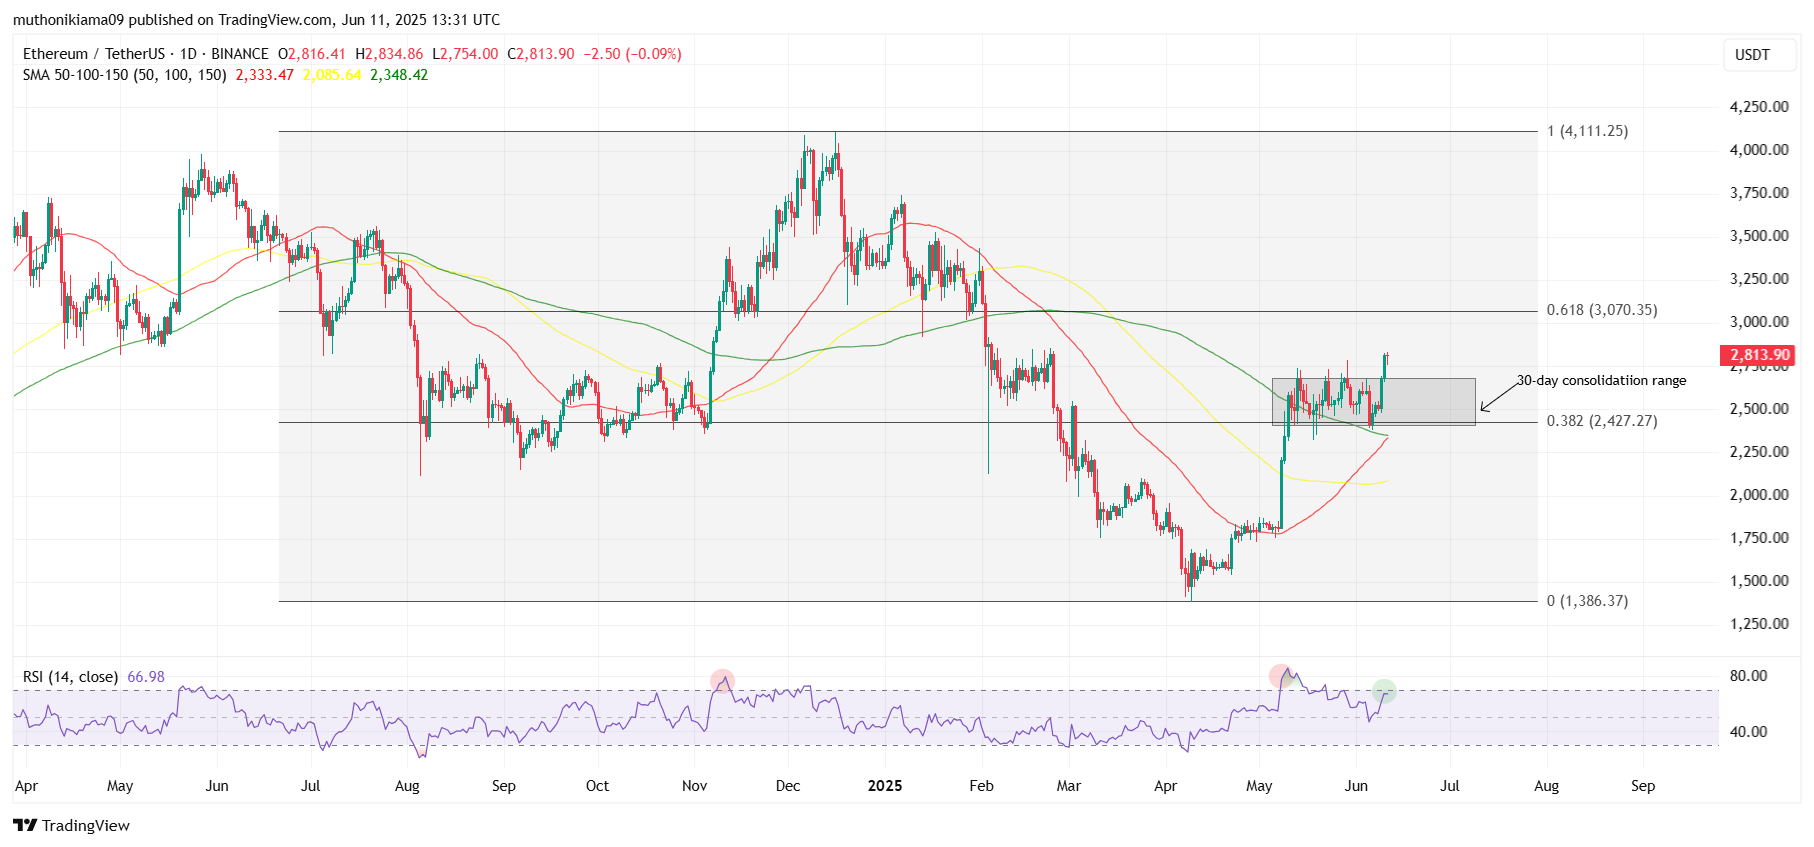Click the Ethereum / TetherUS symbol title
Image resolution: width=1814 pixels, height=847 pixels.
coord(93,54)
